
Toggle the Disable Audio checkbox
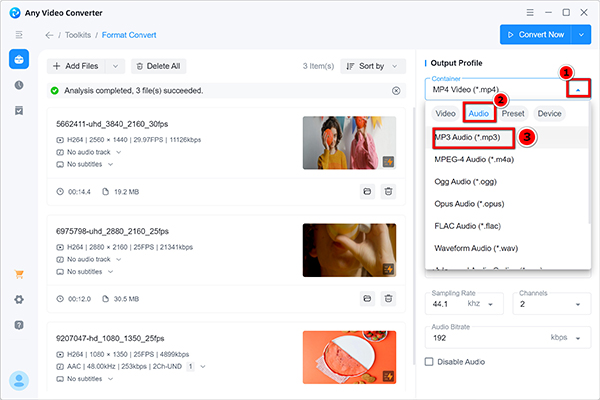click(x=429, y=362)
